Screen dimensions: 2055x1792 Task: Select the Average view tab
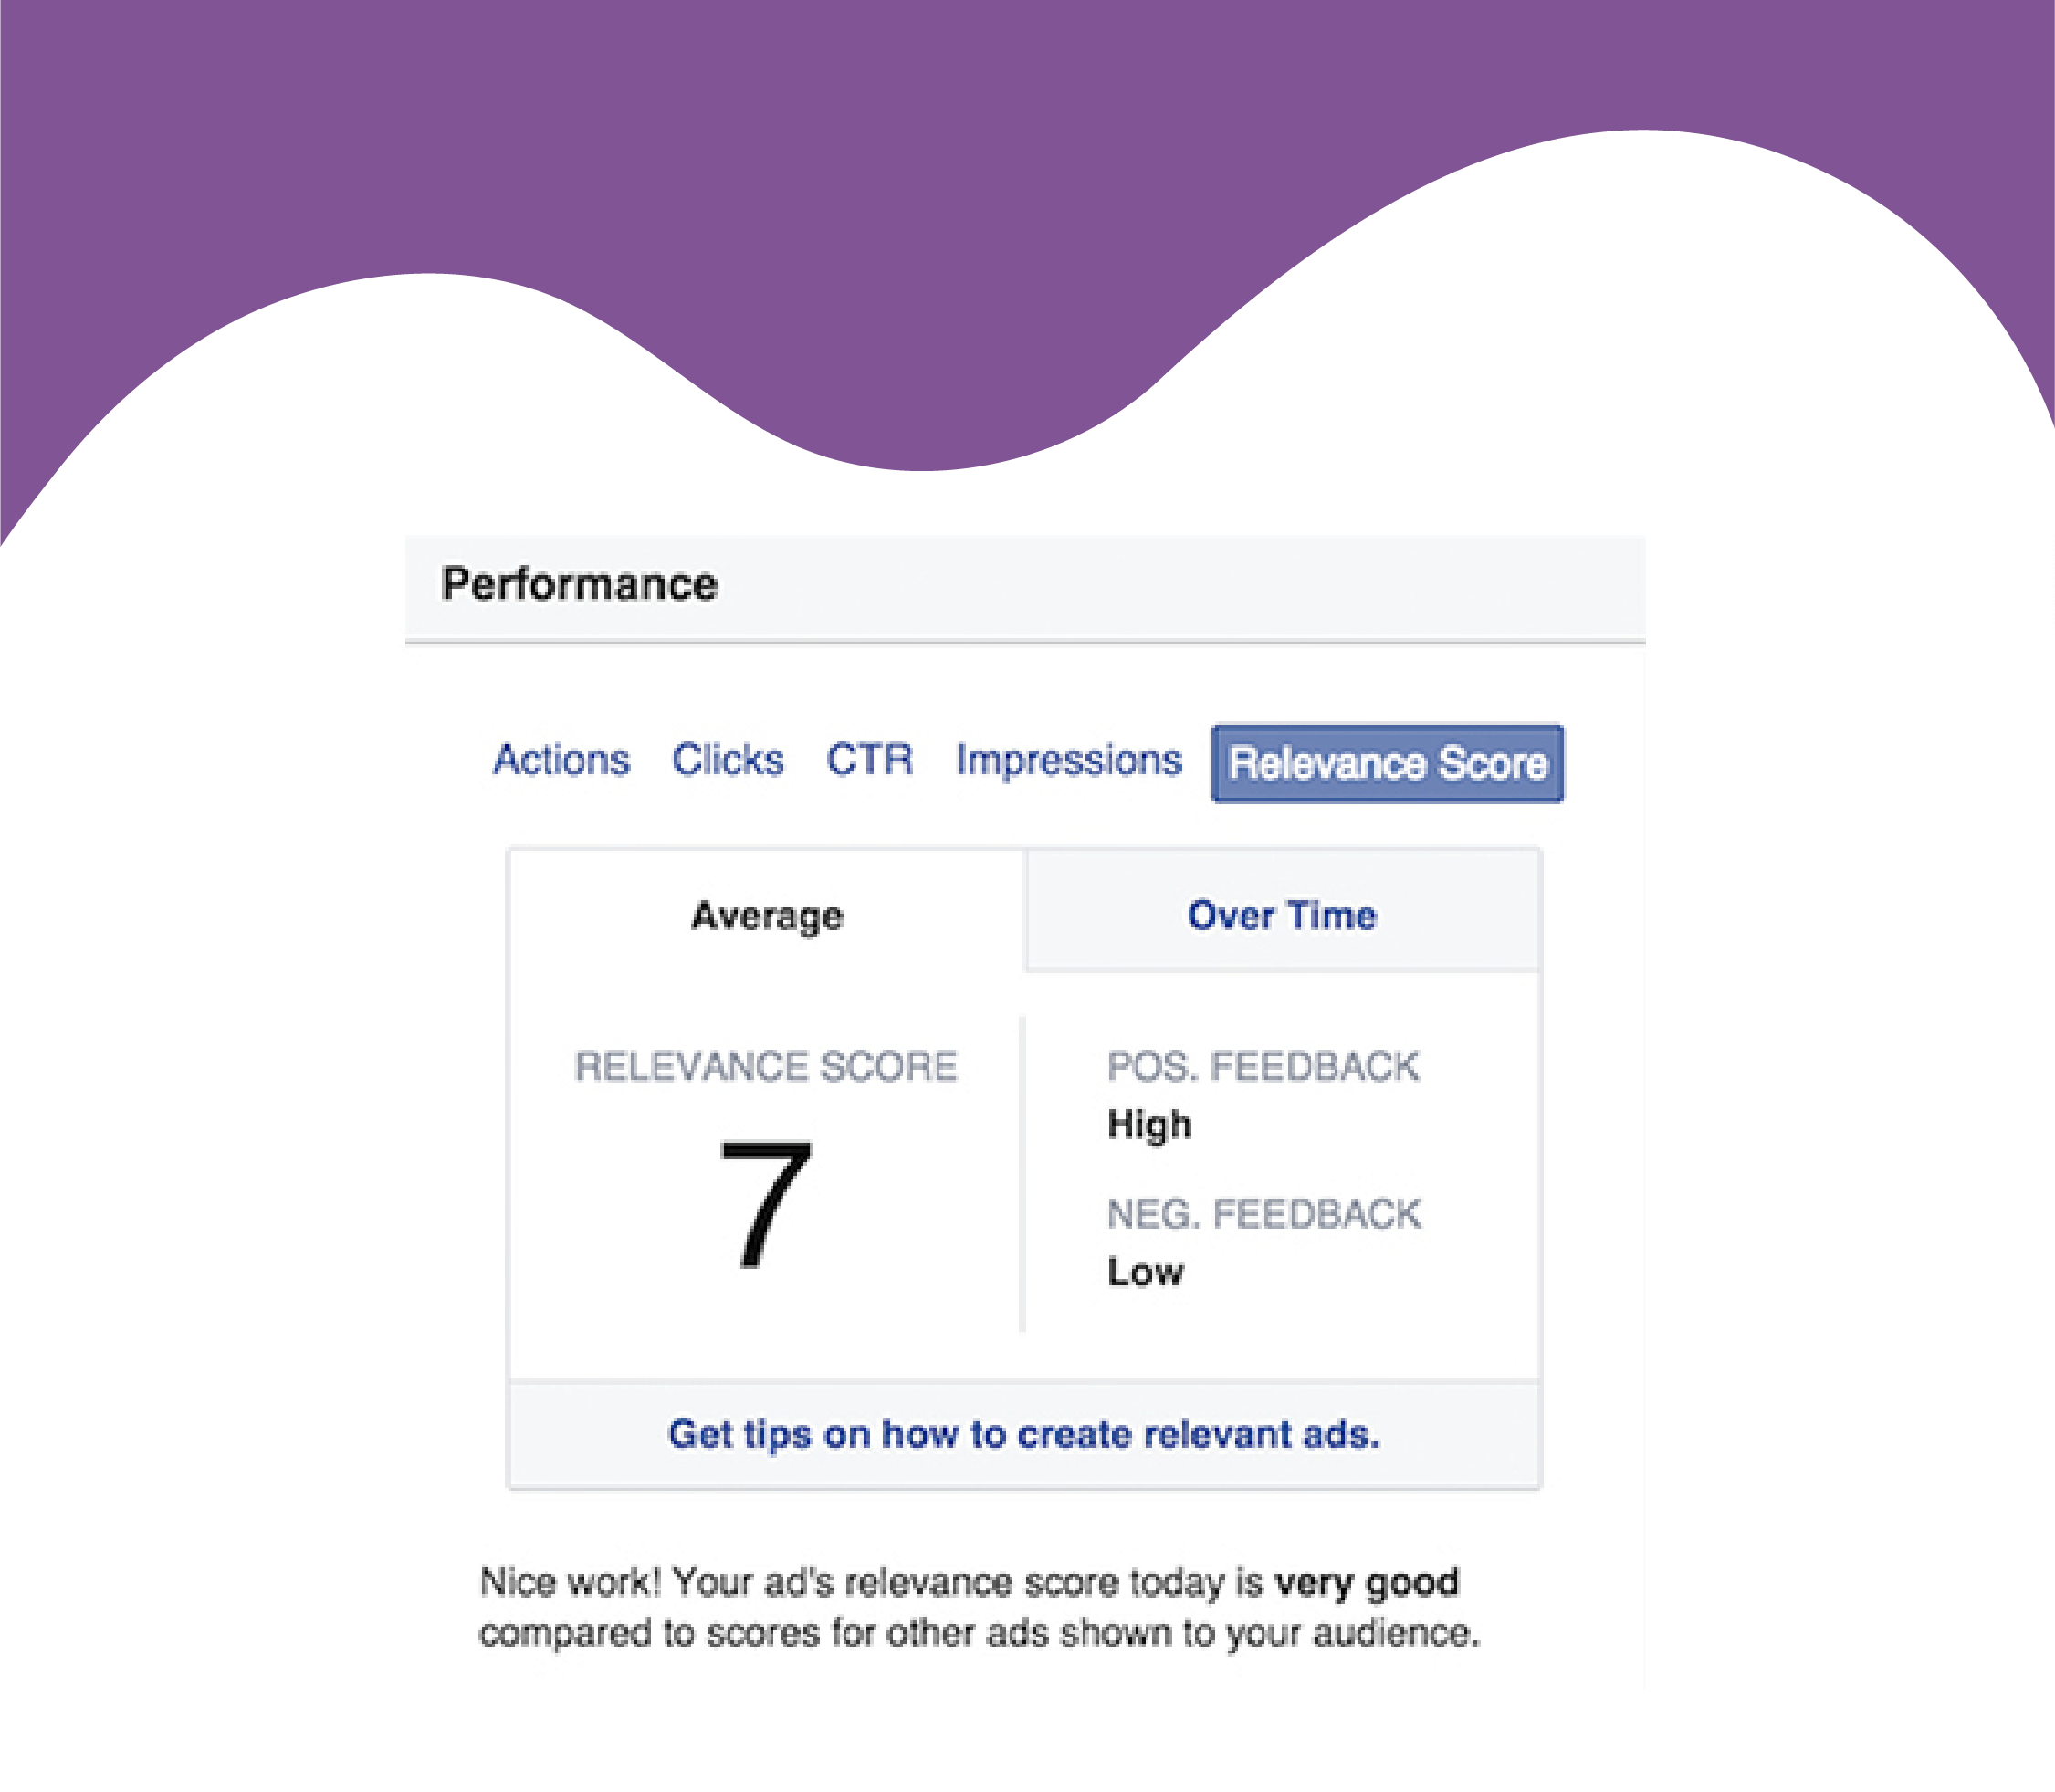(x=767, y=916)
